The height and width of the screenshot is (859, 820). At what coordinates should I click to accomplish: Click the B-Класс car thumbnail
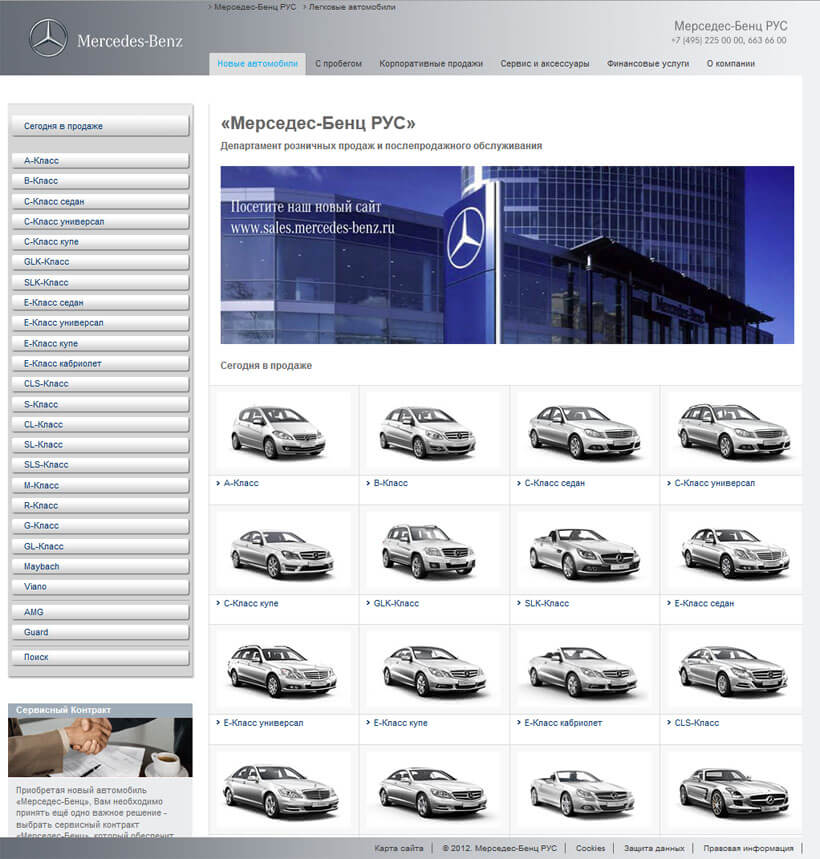[433, 431]
